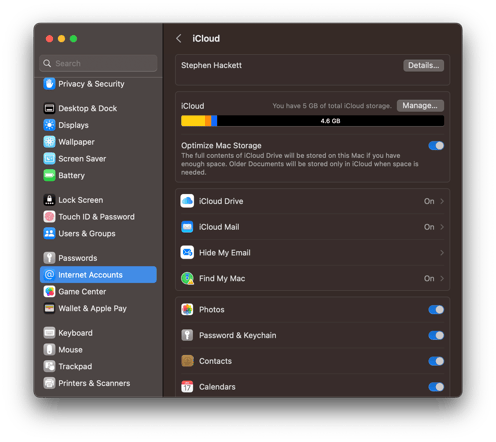This screenshot has width=496, height=442.
Task: Open Hide My Email via its chevron
Action: 442,253
